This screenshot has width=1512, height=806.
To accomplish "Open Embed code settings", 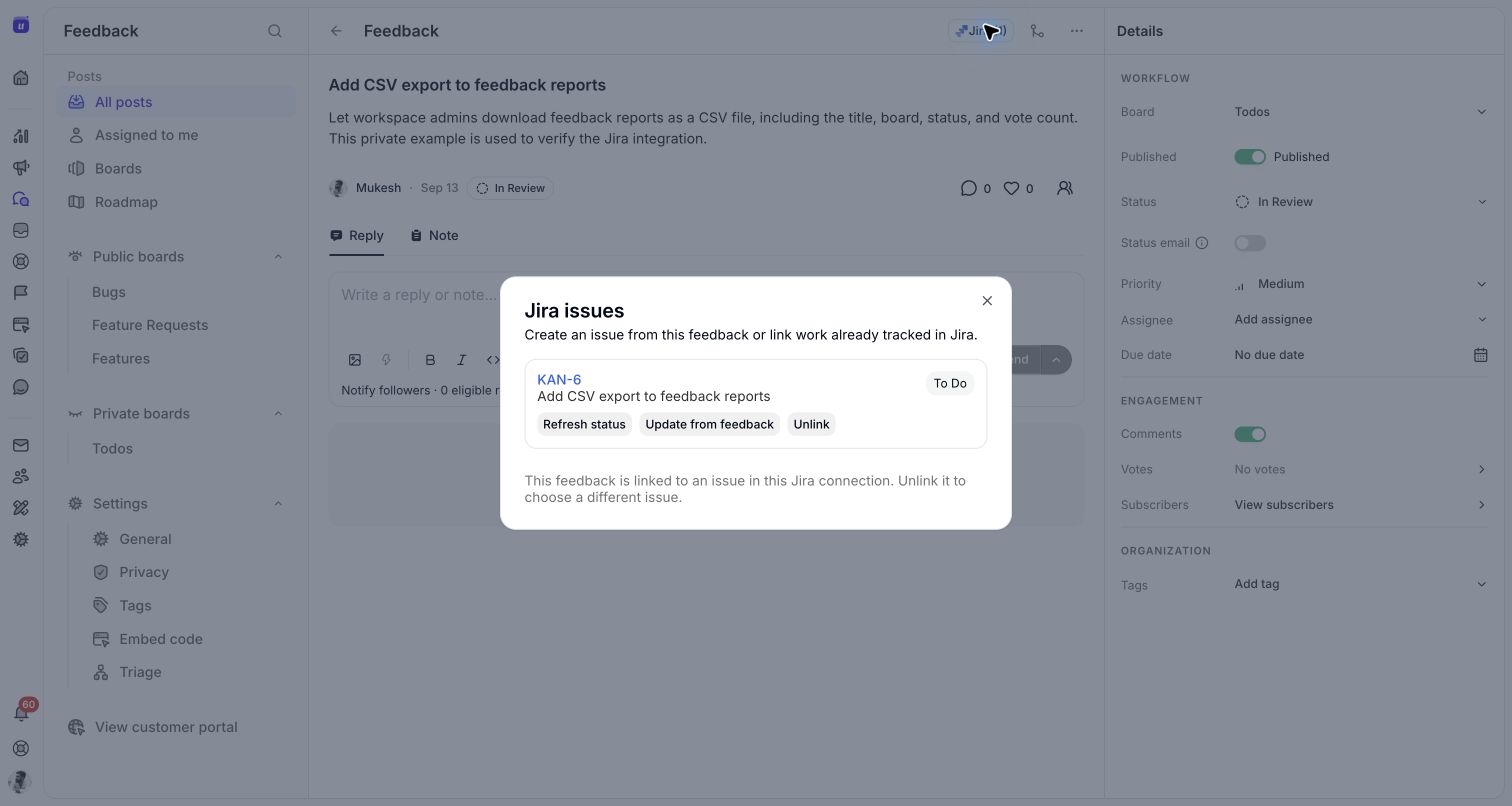I will click(161, 639).
